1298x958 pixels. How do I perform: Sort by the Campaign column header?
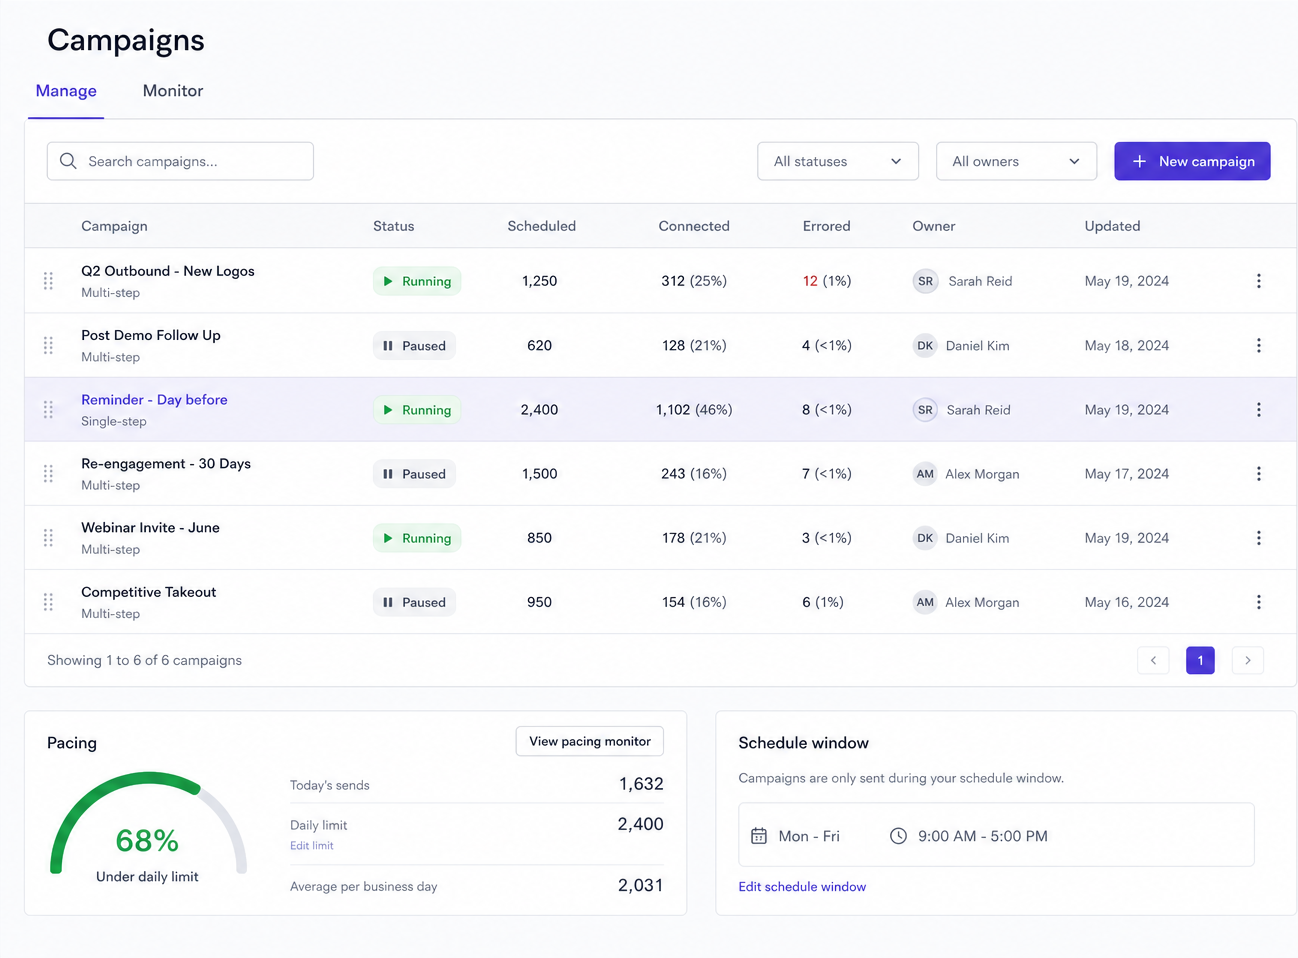pyautogui.click(x=114, y=226)
